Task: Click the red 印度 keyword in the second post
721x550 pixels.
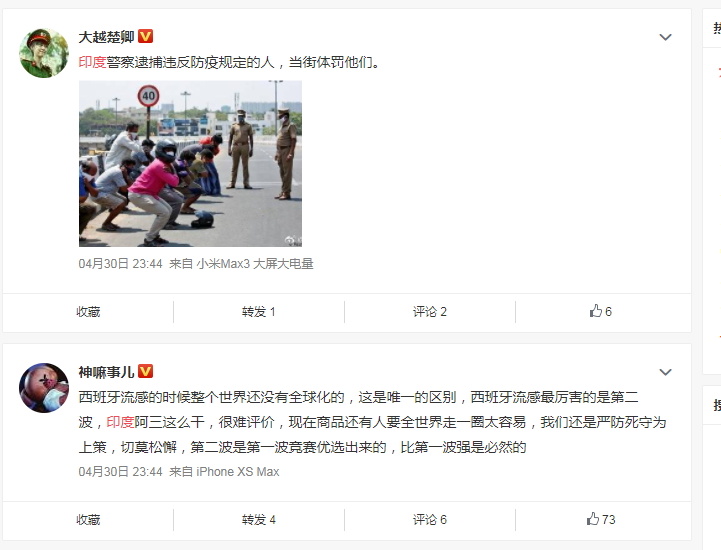Action: [120, 422]
